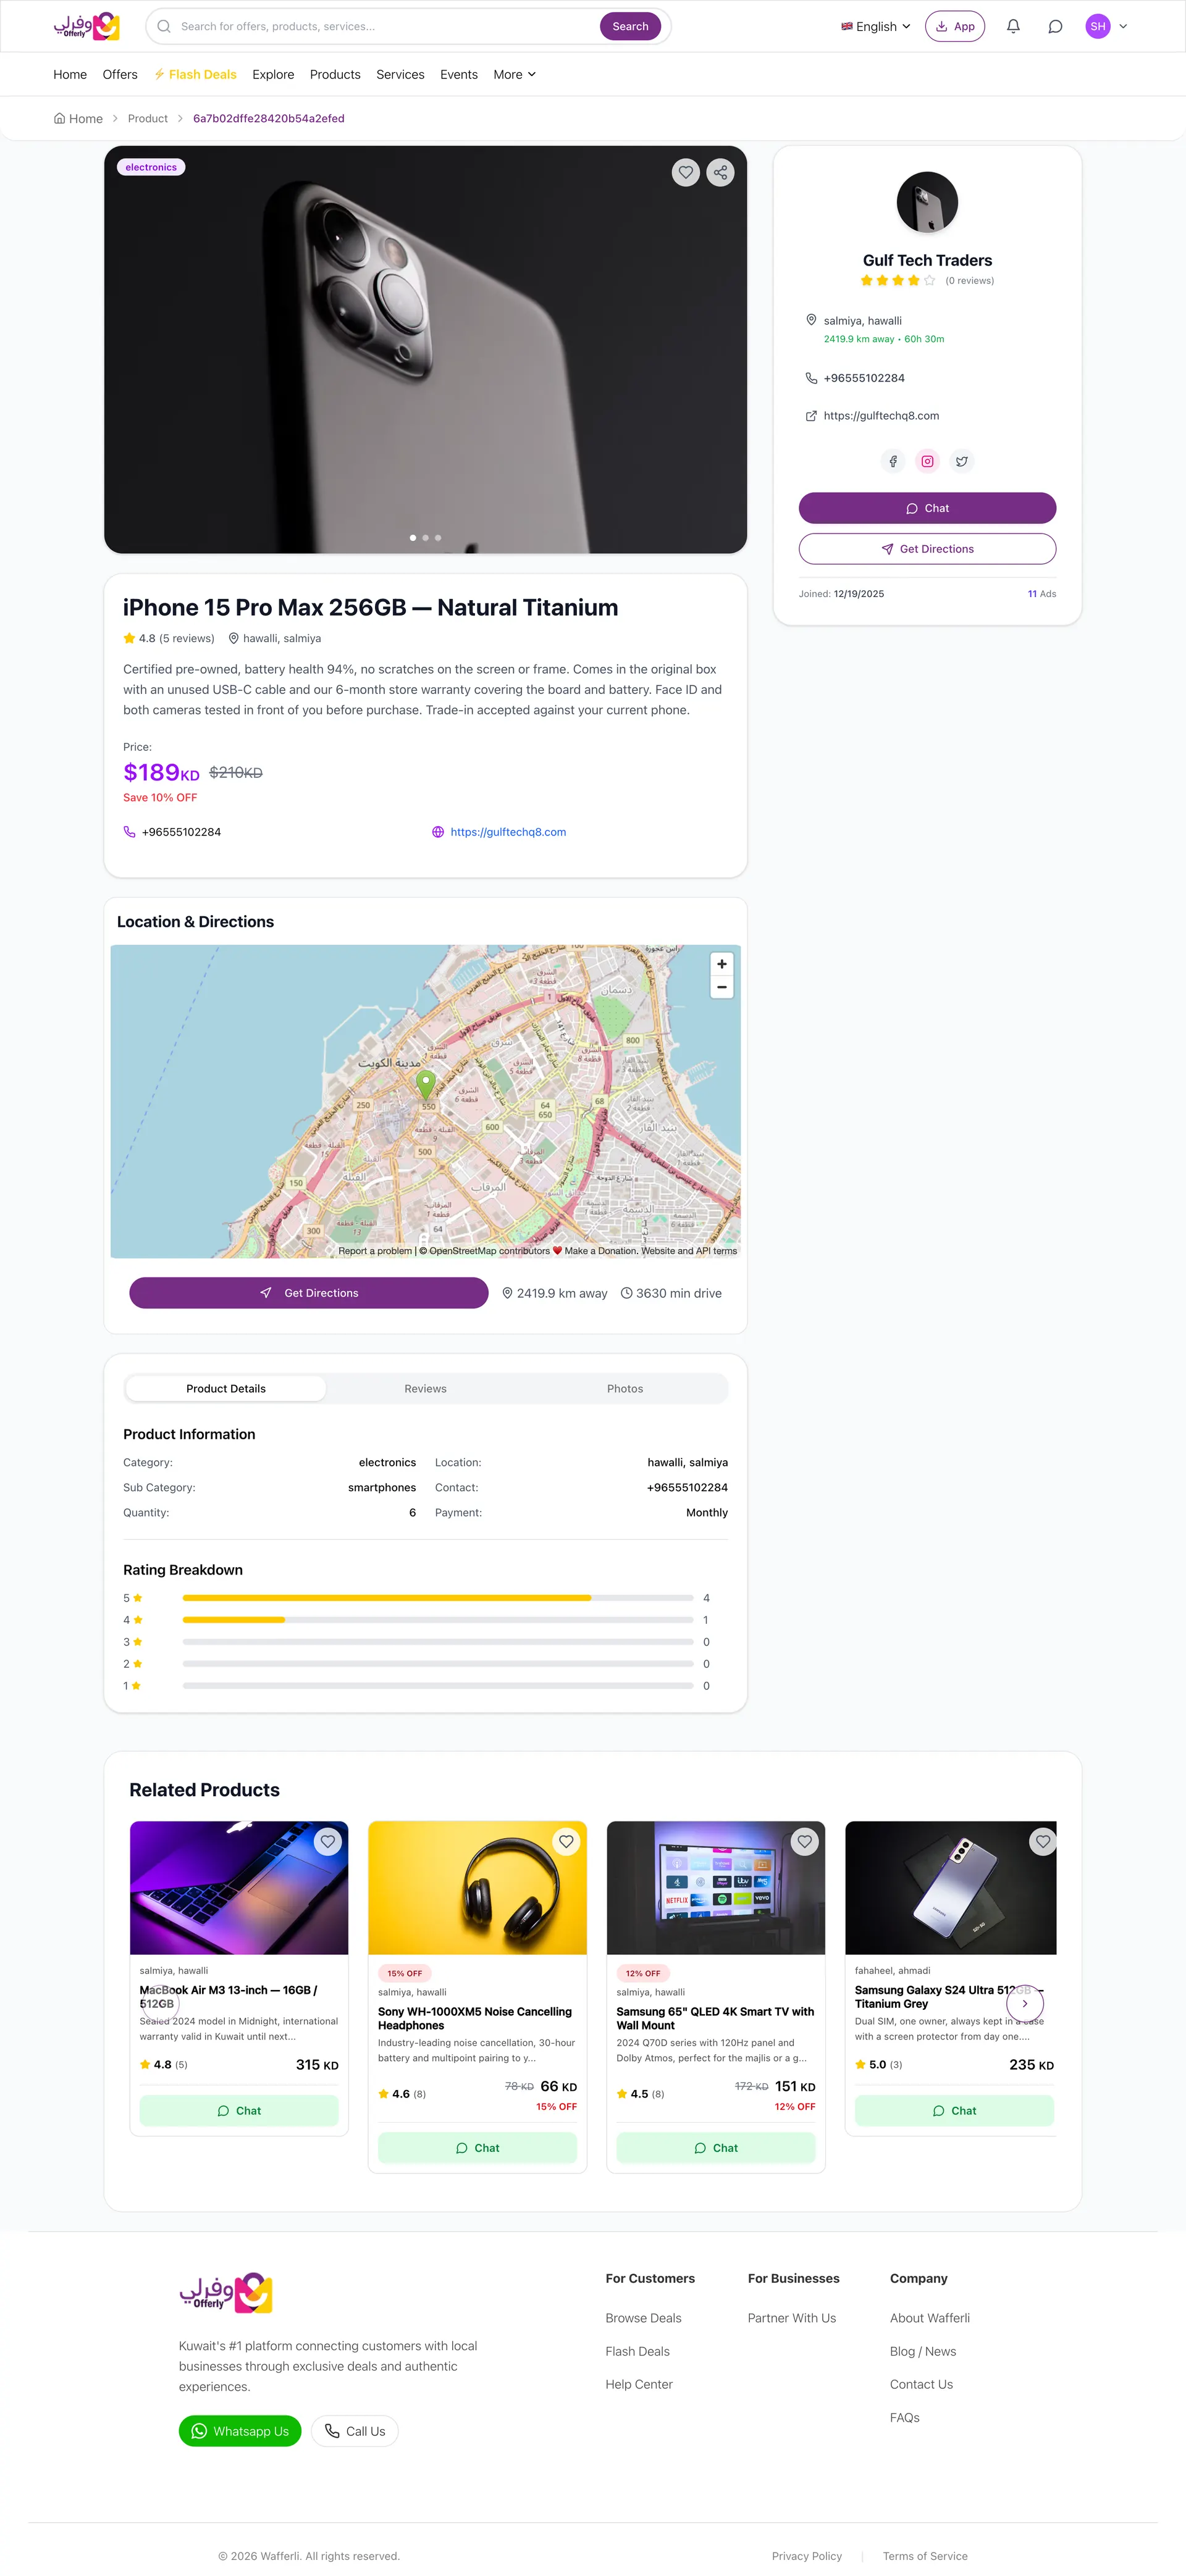Open Offers nav item
The image size is (1186, 2576).
[x=120, y=75]
